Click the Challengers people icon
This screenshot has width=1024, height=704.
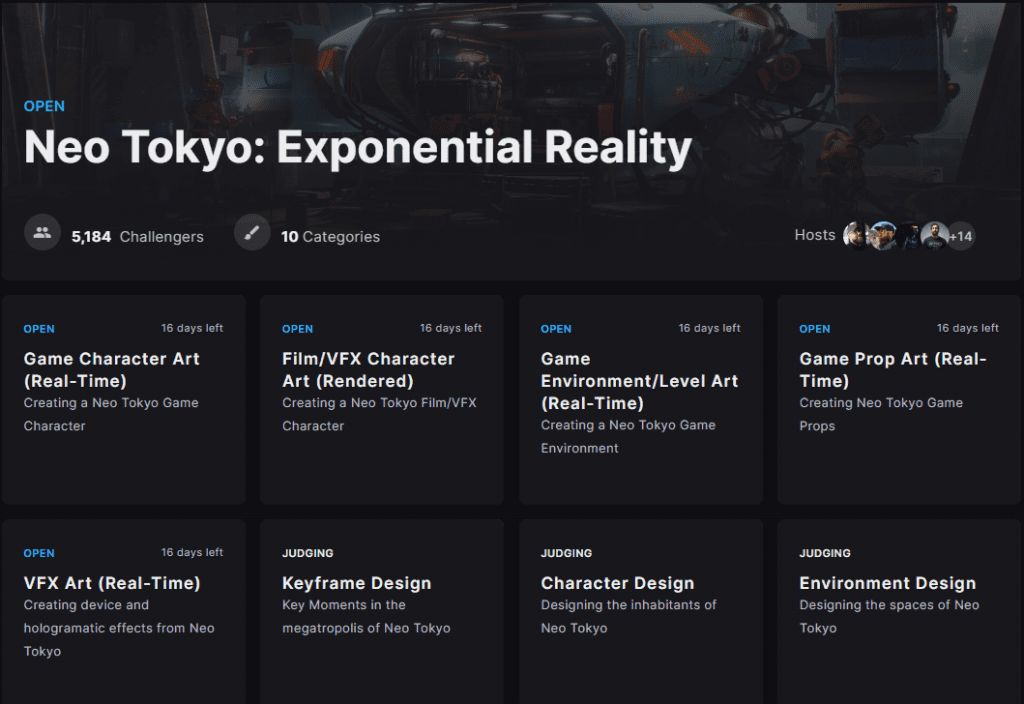coord(42,232)
